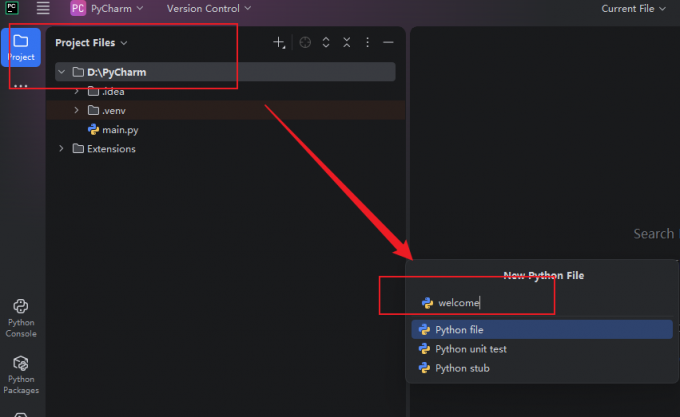
Task: Click the Python icon beside main.py
Action: [93, 129]
